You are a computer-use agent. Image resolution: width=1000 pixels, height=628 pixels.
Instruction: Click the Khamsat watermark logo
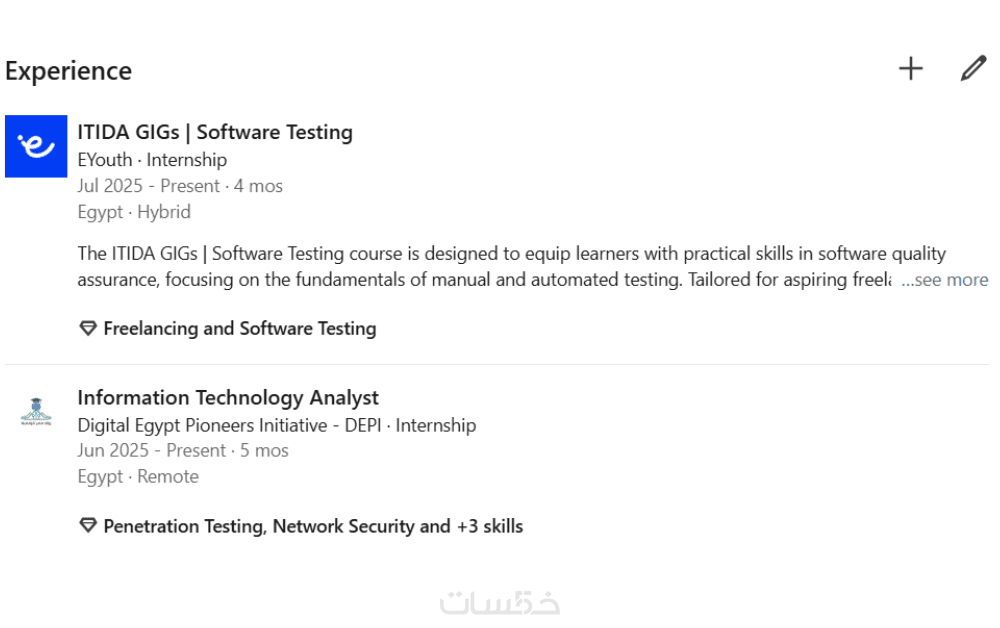click(x=500, y=603)
